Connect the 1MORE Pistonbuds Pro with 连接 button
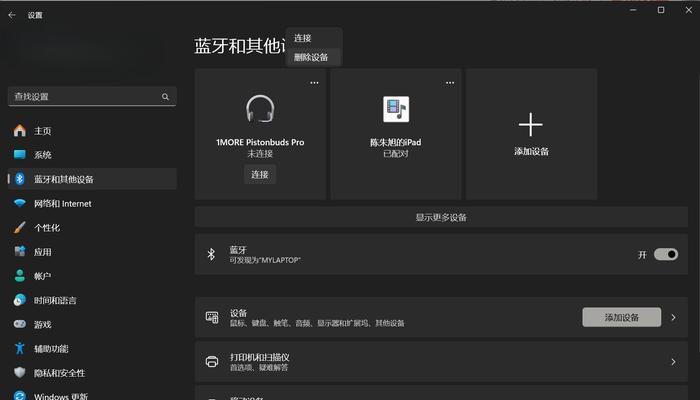 click(260, 175)
